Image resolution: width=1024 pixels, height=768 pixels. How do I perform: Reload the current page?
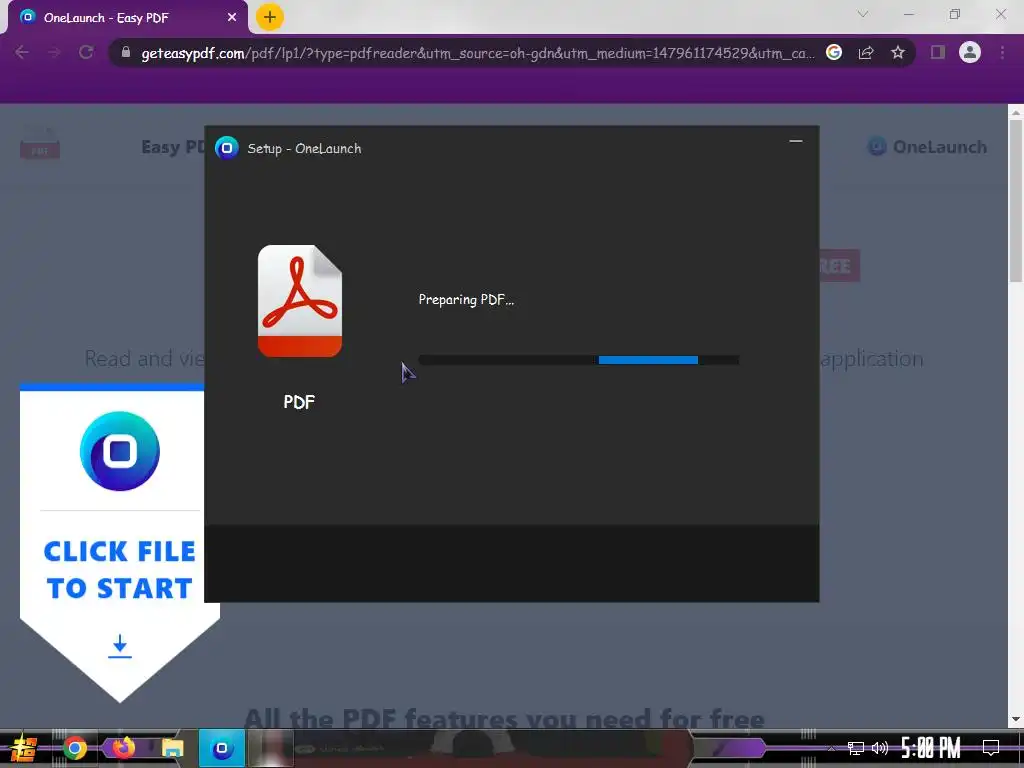coord(86,52)
